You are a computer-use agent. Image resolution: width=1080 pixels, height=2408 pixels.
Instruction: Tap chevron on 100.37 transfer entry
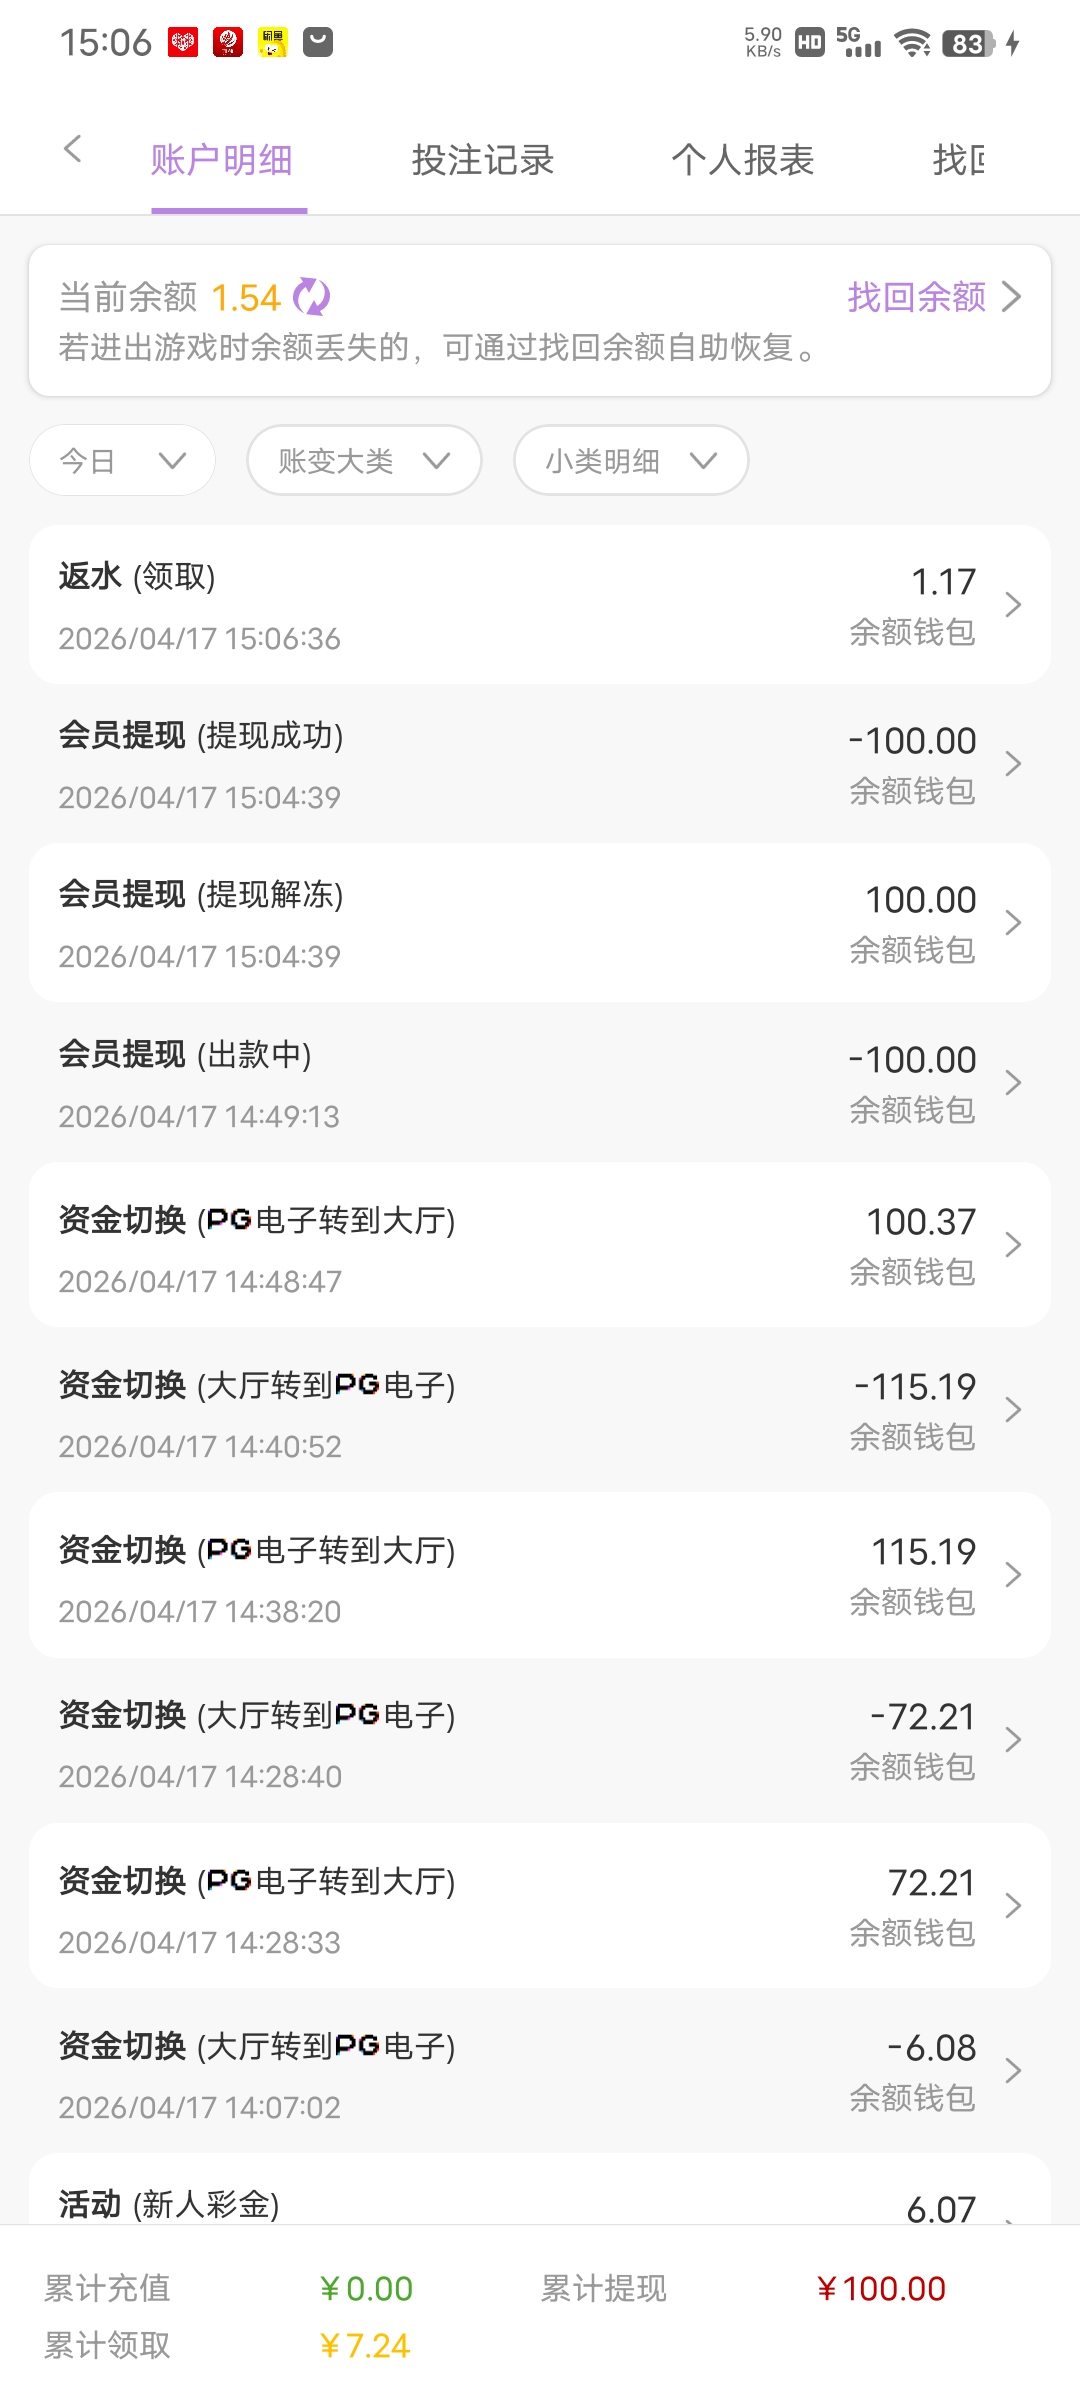coord(1012,1245)
